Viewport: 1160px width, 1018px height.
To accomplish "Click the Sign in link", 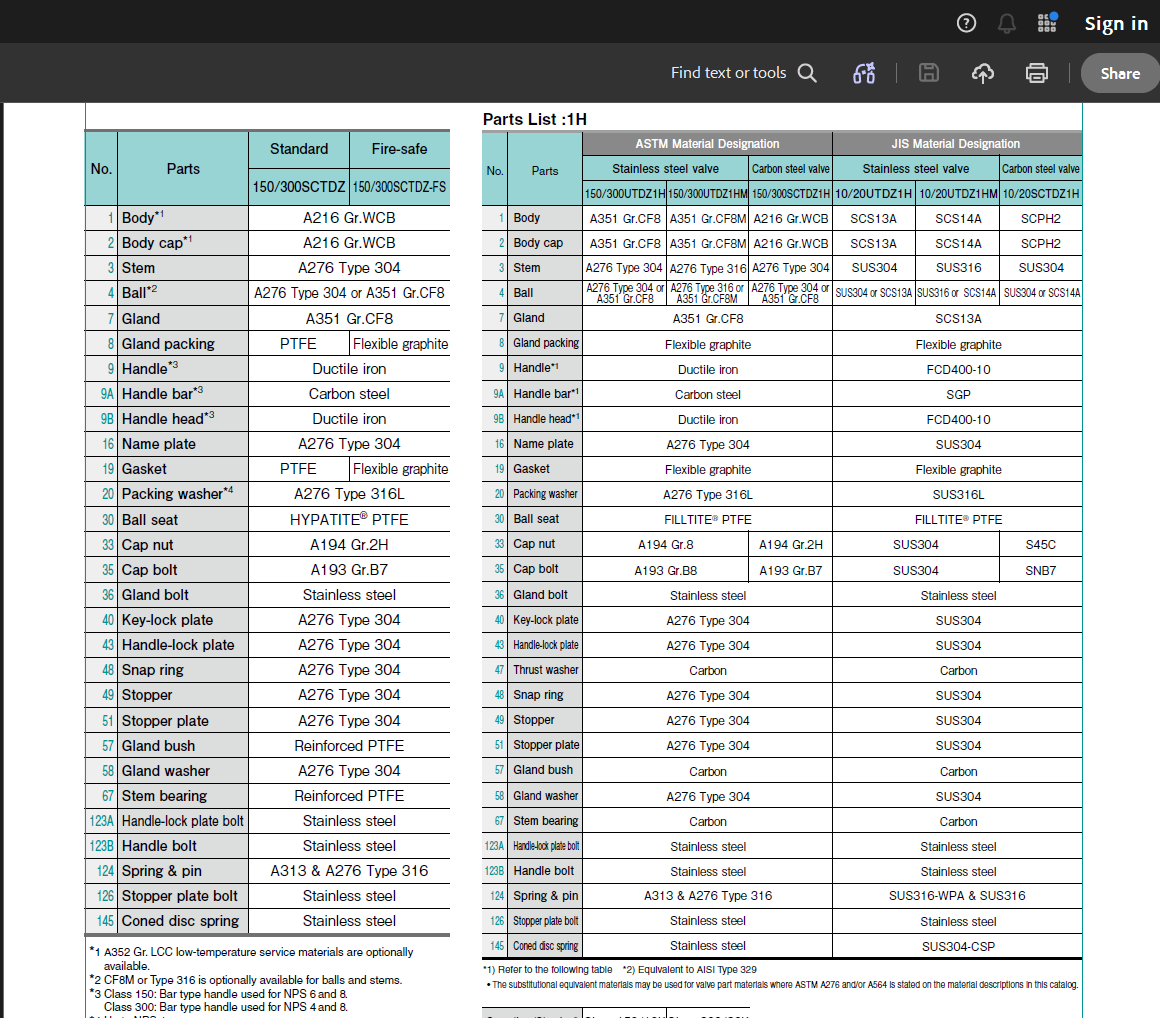I will [1116, 24].
